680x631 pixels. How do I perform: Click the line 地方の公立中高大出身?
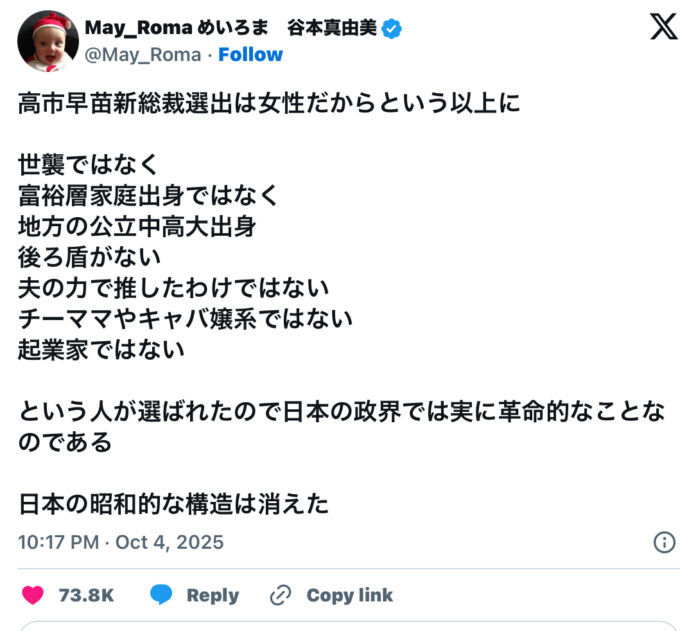click(x=138, y=227)
